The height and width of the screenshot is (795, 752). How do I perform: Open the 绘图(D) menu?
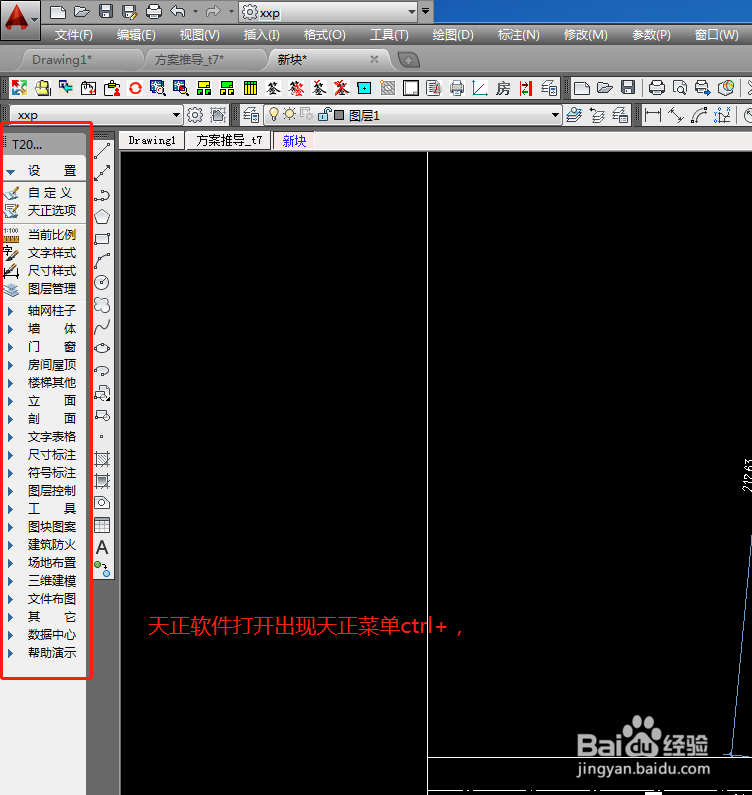[453, 35]
